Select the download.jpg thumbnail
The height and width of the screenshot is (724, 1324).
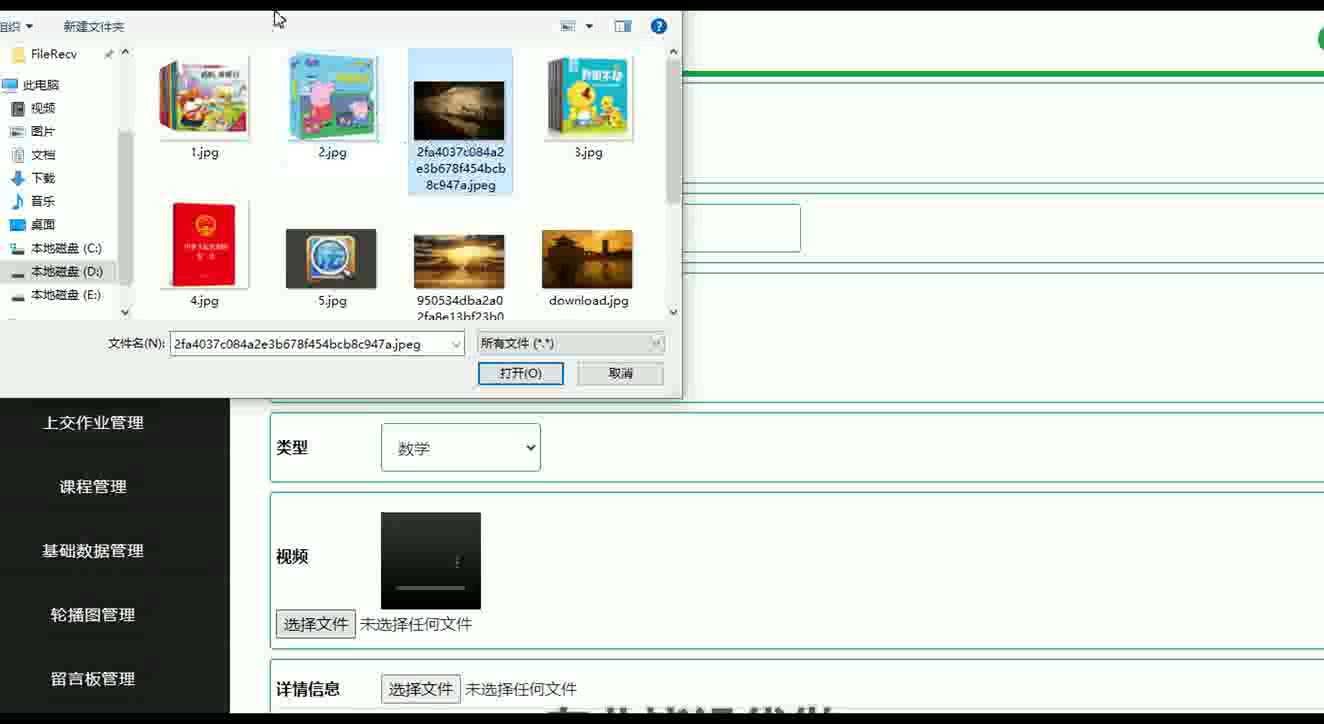(587, 259)
